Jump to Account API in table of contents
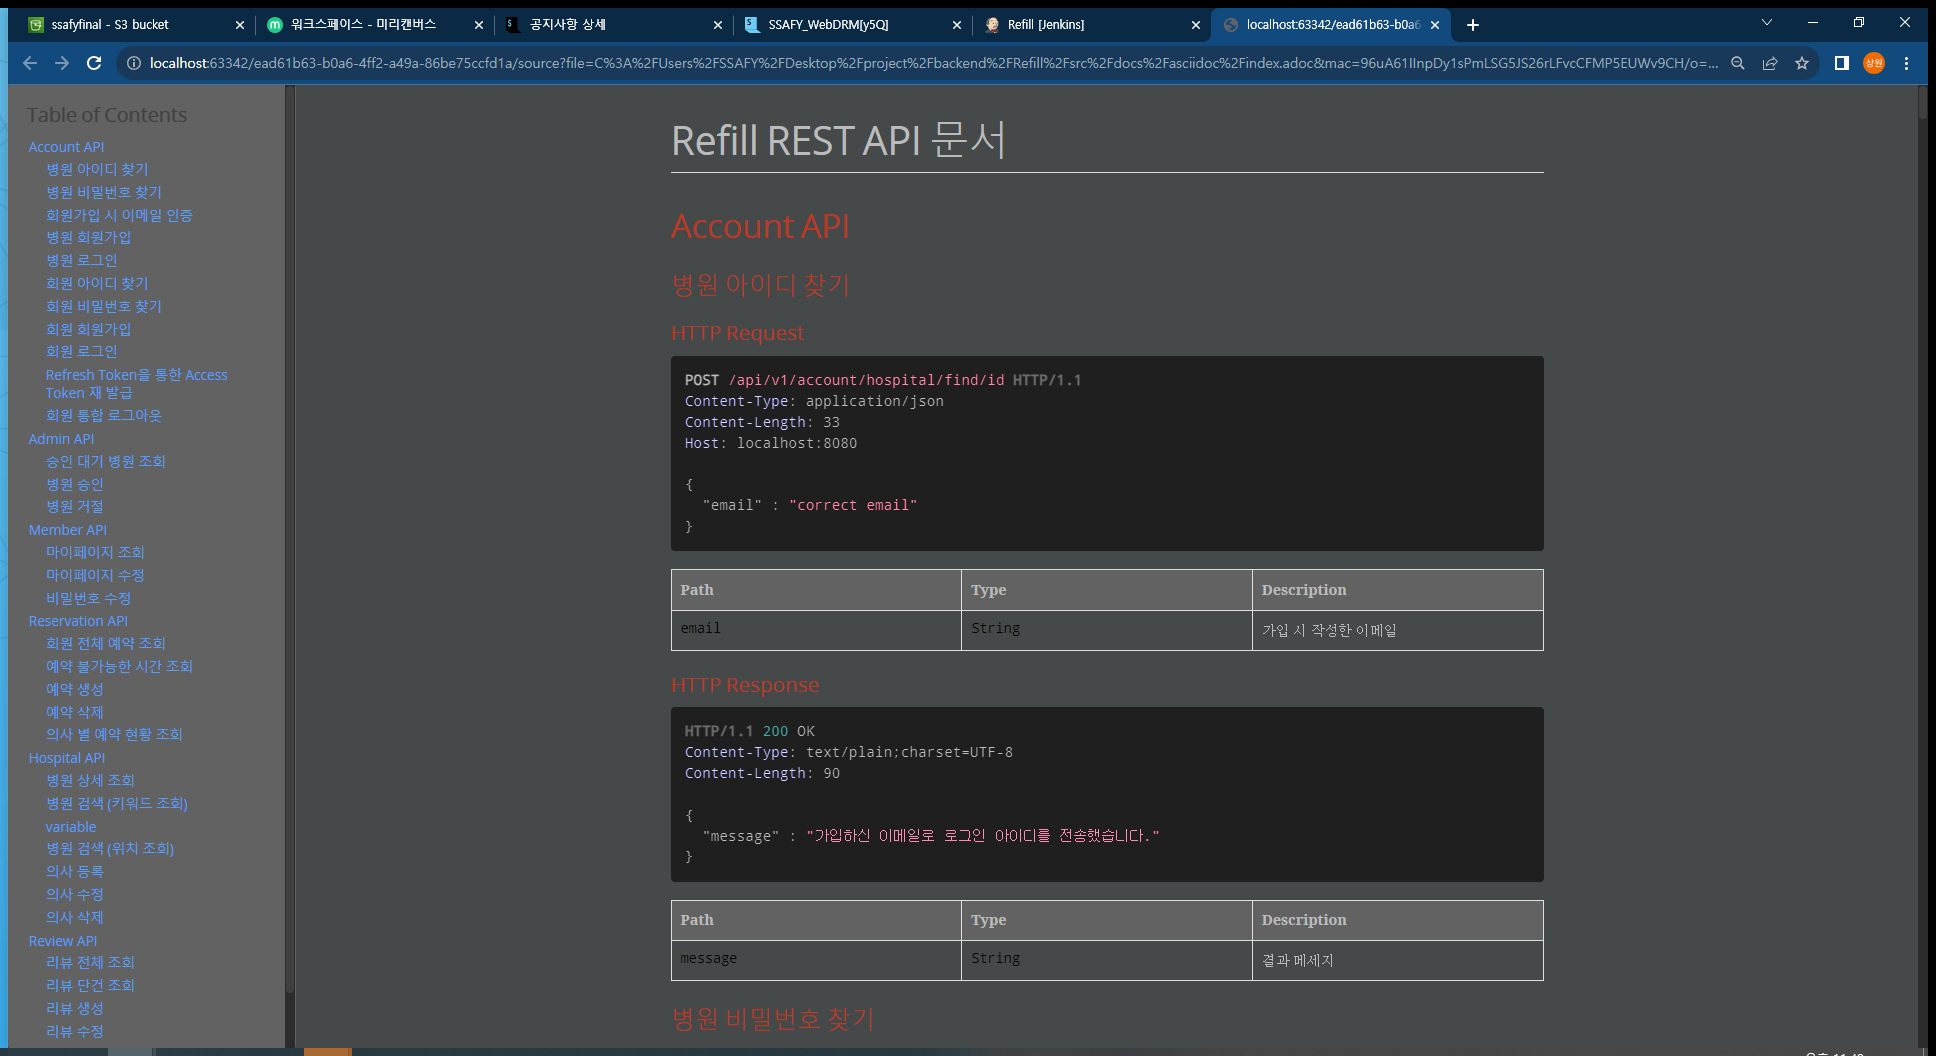 [x=66, y=147]
